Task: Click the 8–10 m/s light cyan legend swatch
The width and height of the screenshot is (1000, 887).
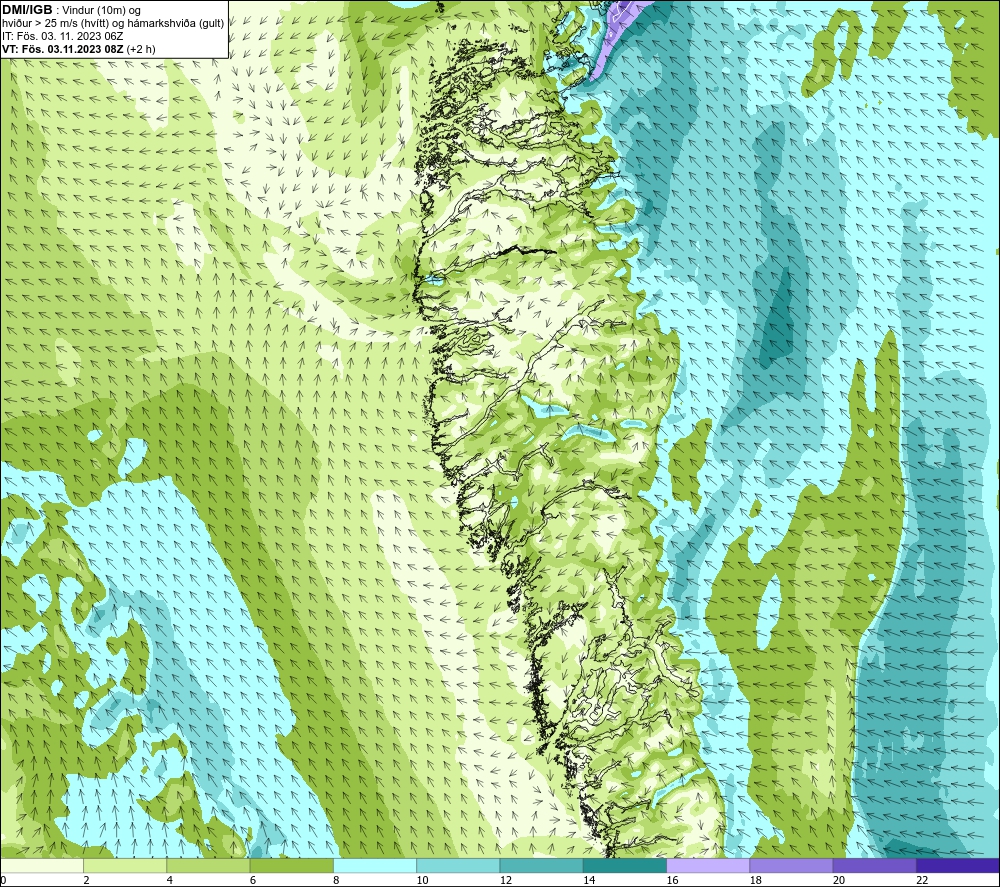Action: [375, 865]
